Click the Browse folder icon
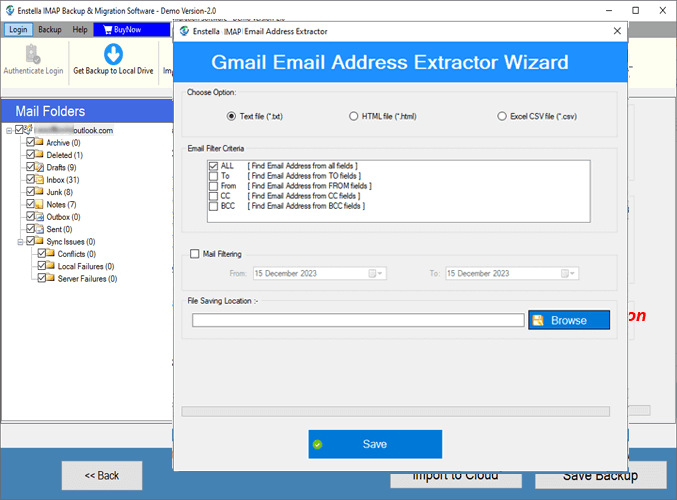Screen dimensions: 677x500 tap(538, 320)
